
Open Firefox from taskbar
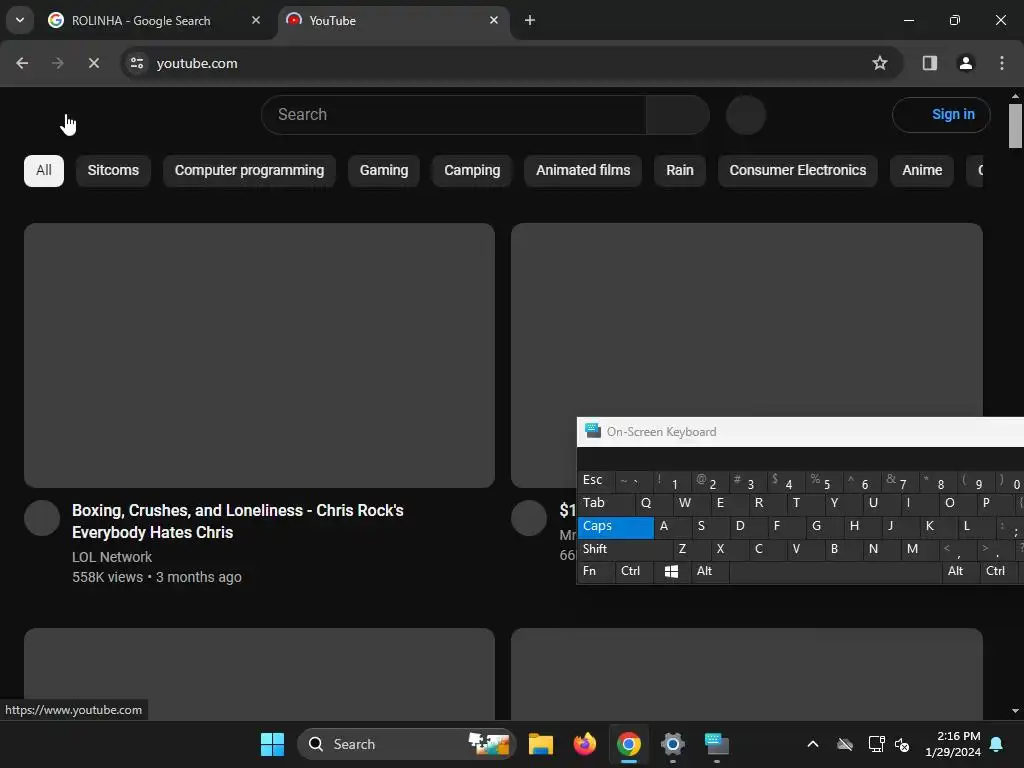(584, 744)
